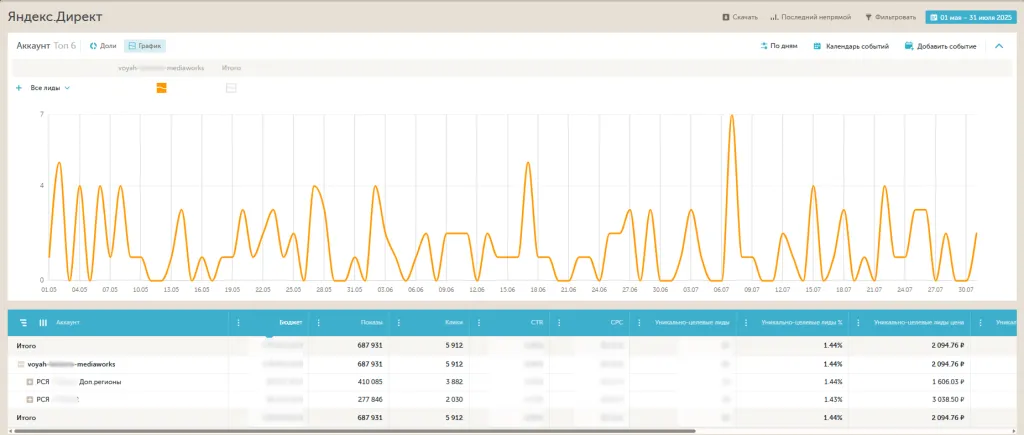This screenshot has width=1024, height=435.
Task: Toggle the Итого chart series icon
Action: [x=231, y=88]
